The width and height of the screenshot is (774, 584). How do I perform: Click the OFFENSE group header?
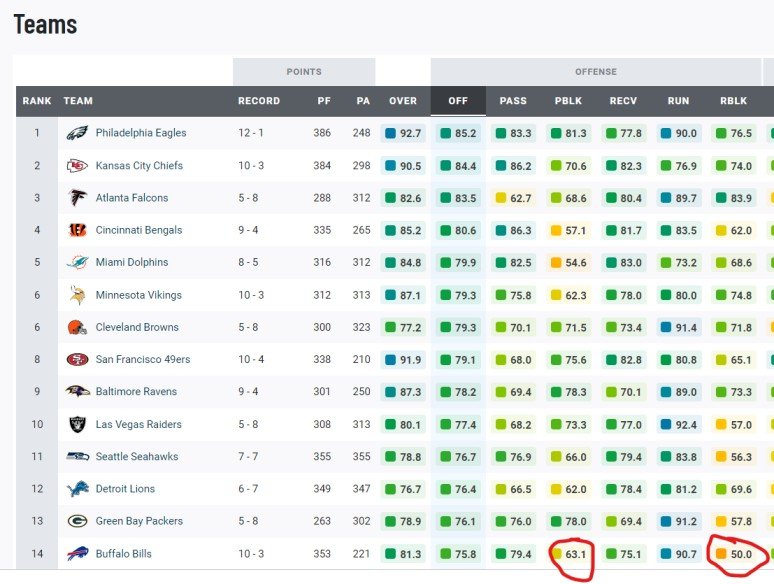point(596,72)
